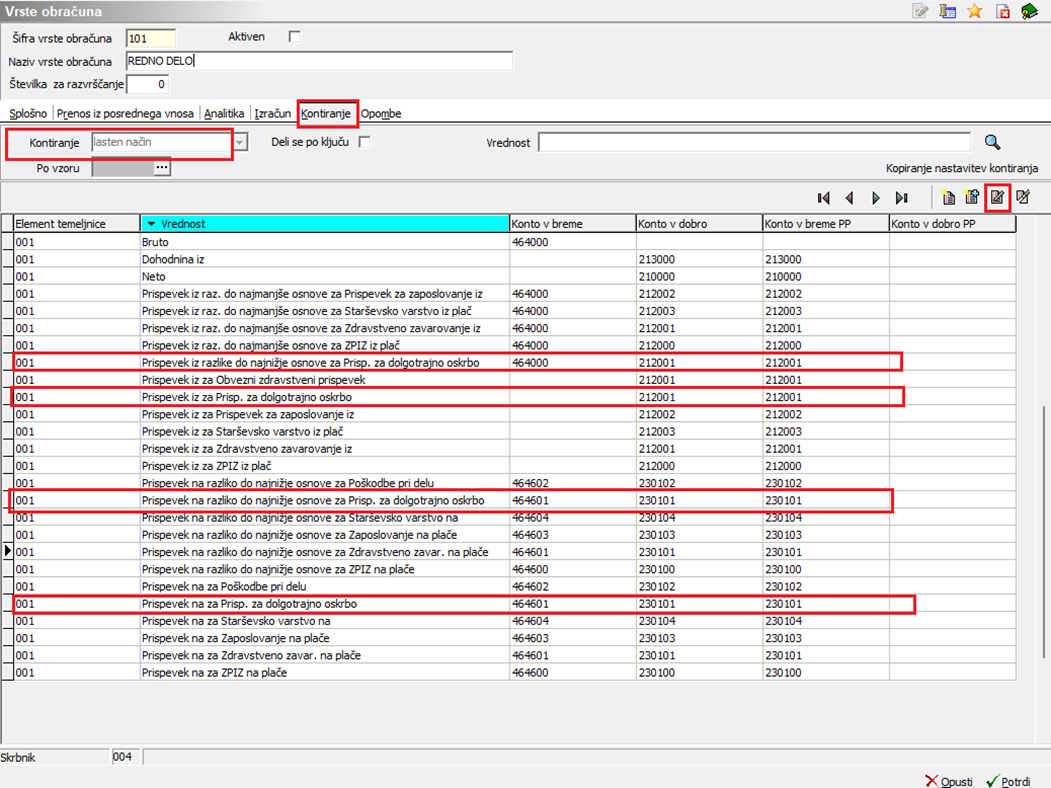
Task: Click the Element temeljnice column header
Action: point(77,224)
